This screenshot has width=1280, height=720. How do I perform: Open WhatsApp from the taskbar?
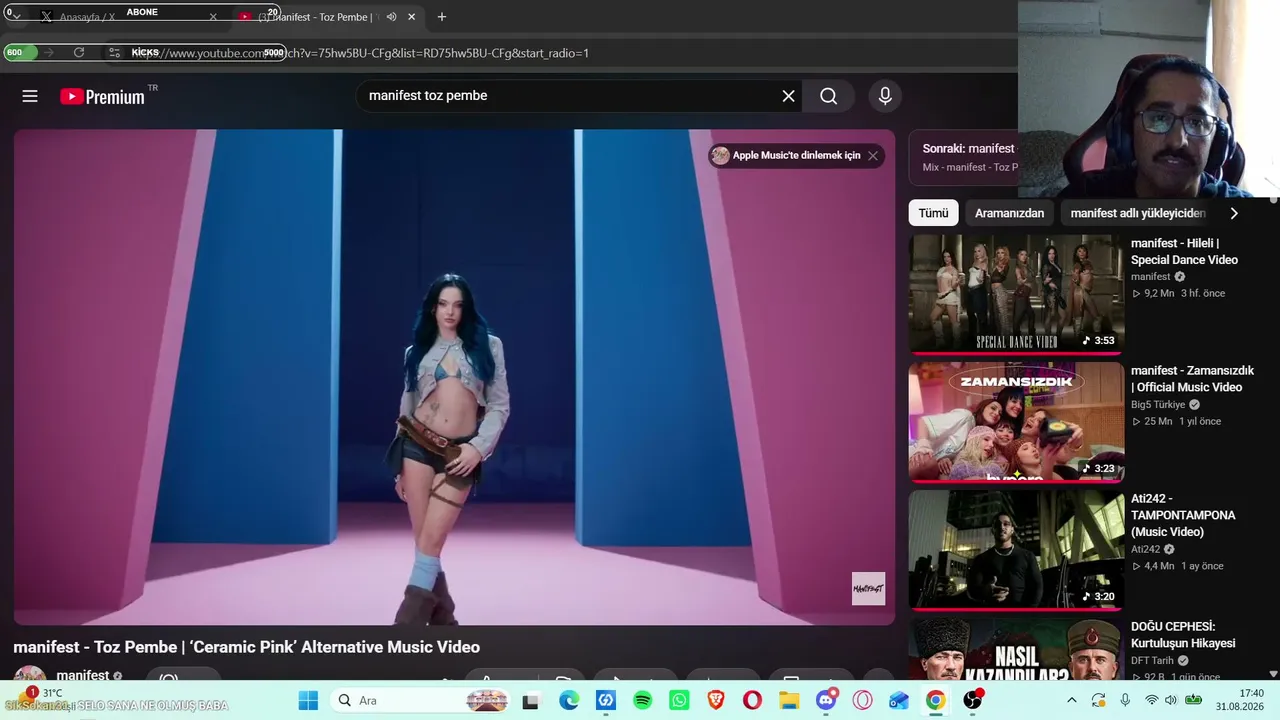pos(680,701)
